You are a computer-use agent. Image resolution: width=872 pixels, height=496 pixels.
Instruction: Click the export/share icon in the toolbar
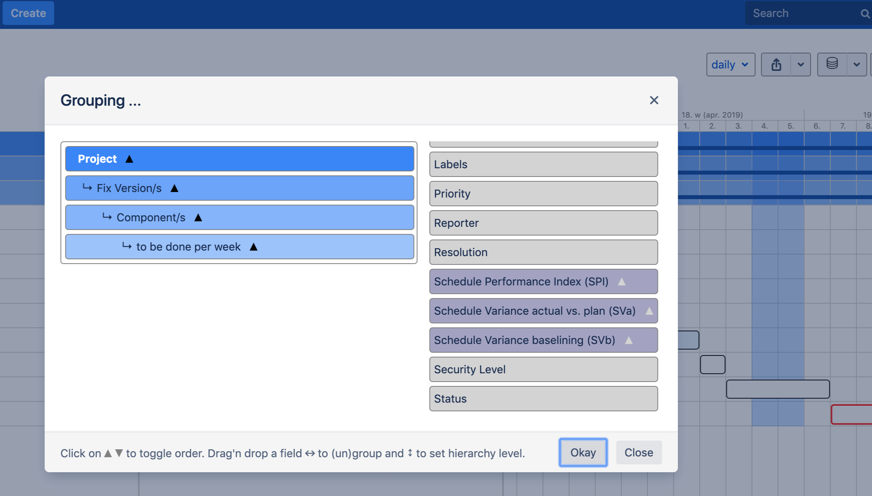click(776, 65)
